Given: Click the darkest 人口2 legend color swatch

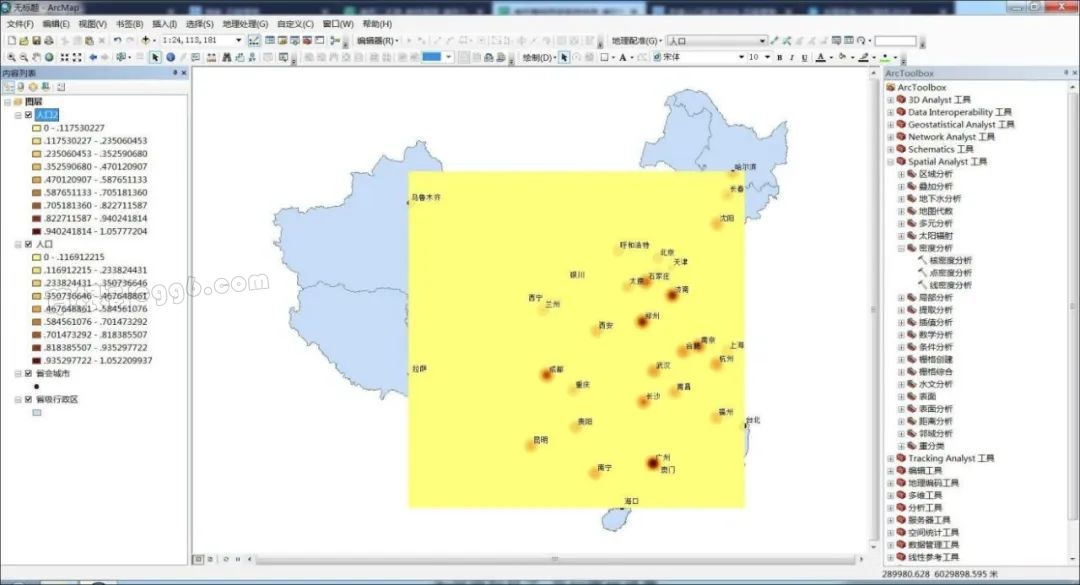Looking at the screenshot, I should click(x=36, y=231).
